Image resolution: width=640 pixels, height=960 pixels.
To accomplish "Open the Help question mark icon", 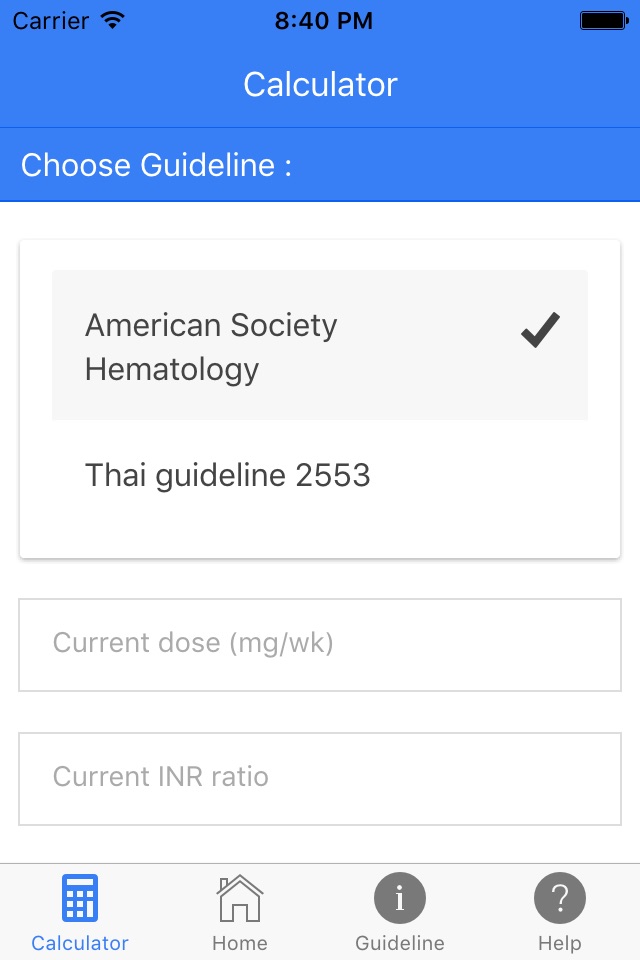I will pos(560,898).
